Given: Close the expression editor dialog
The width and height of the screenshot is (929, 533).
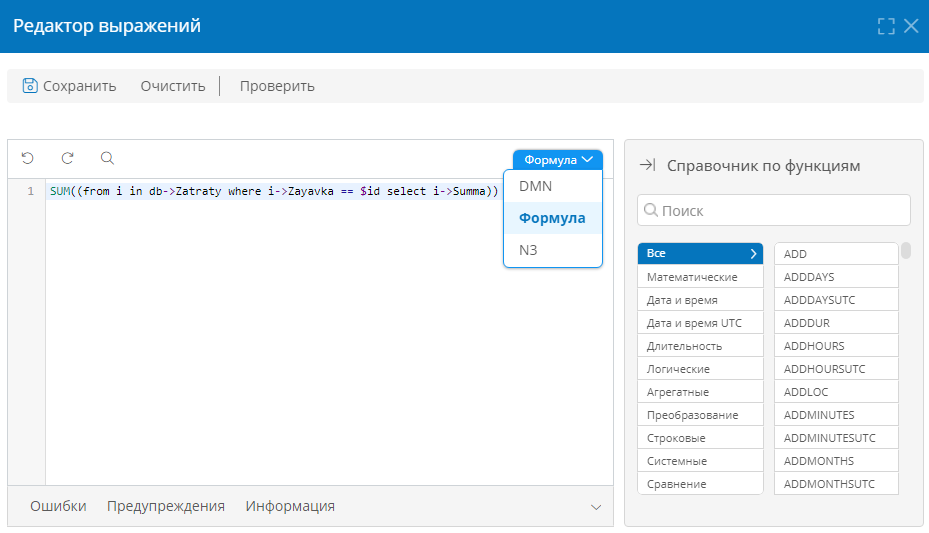Looking at the screenshot, I should (911, 26).
